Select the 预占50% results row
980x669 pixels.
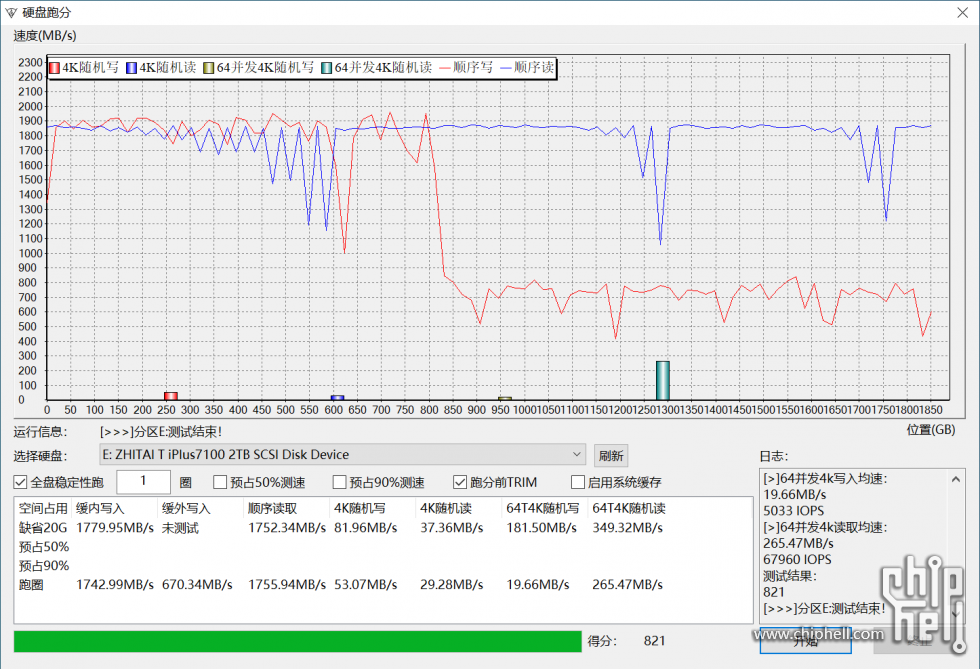pyautogui.click(x=382, y=547)
